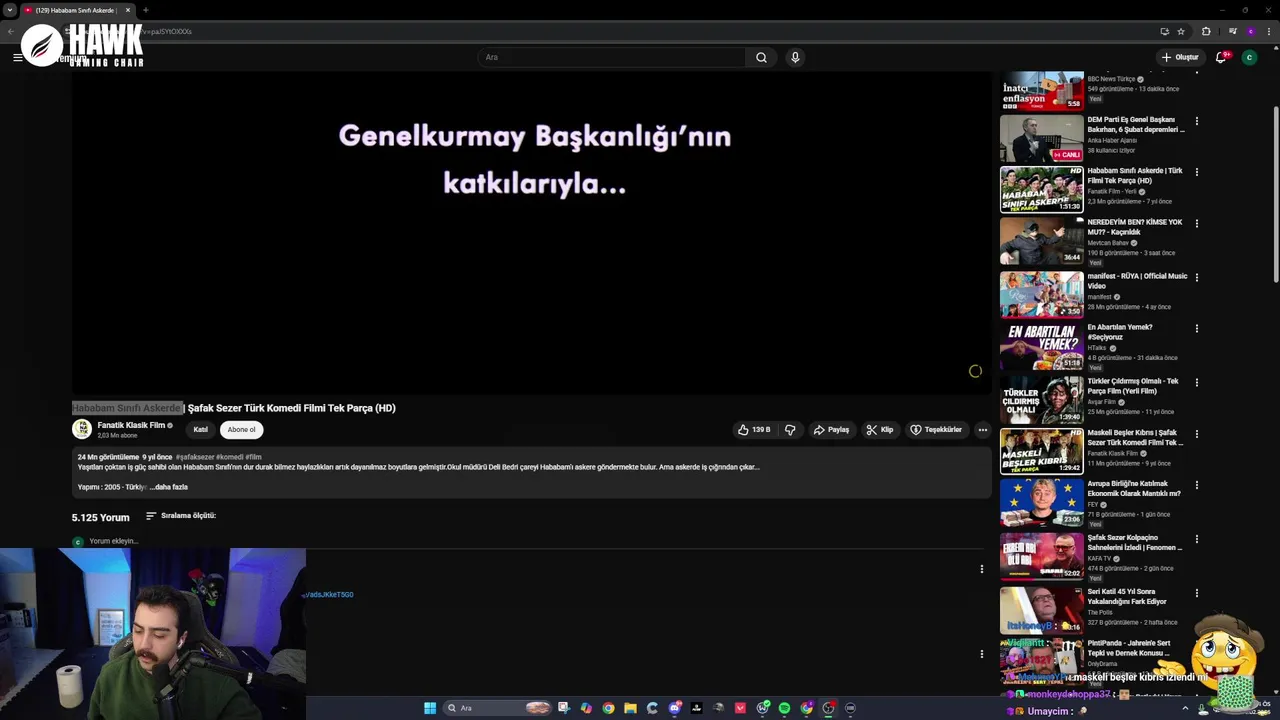Open the Sıralama ölçütü sort dropdown

click(181, 516)
